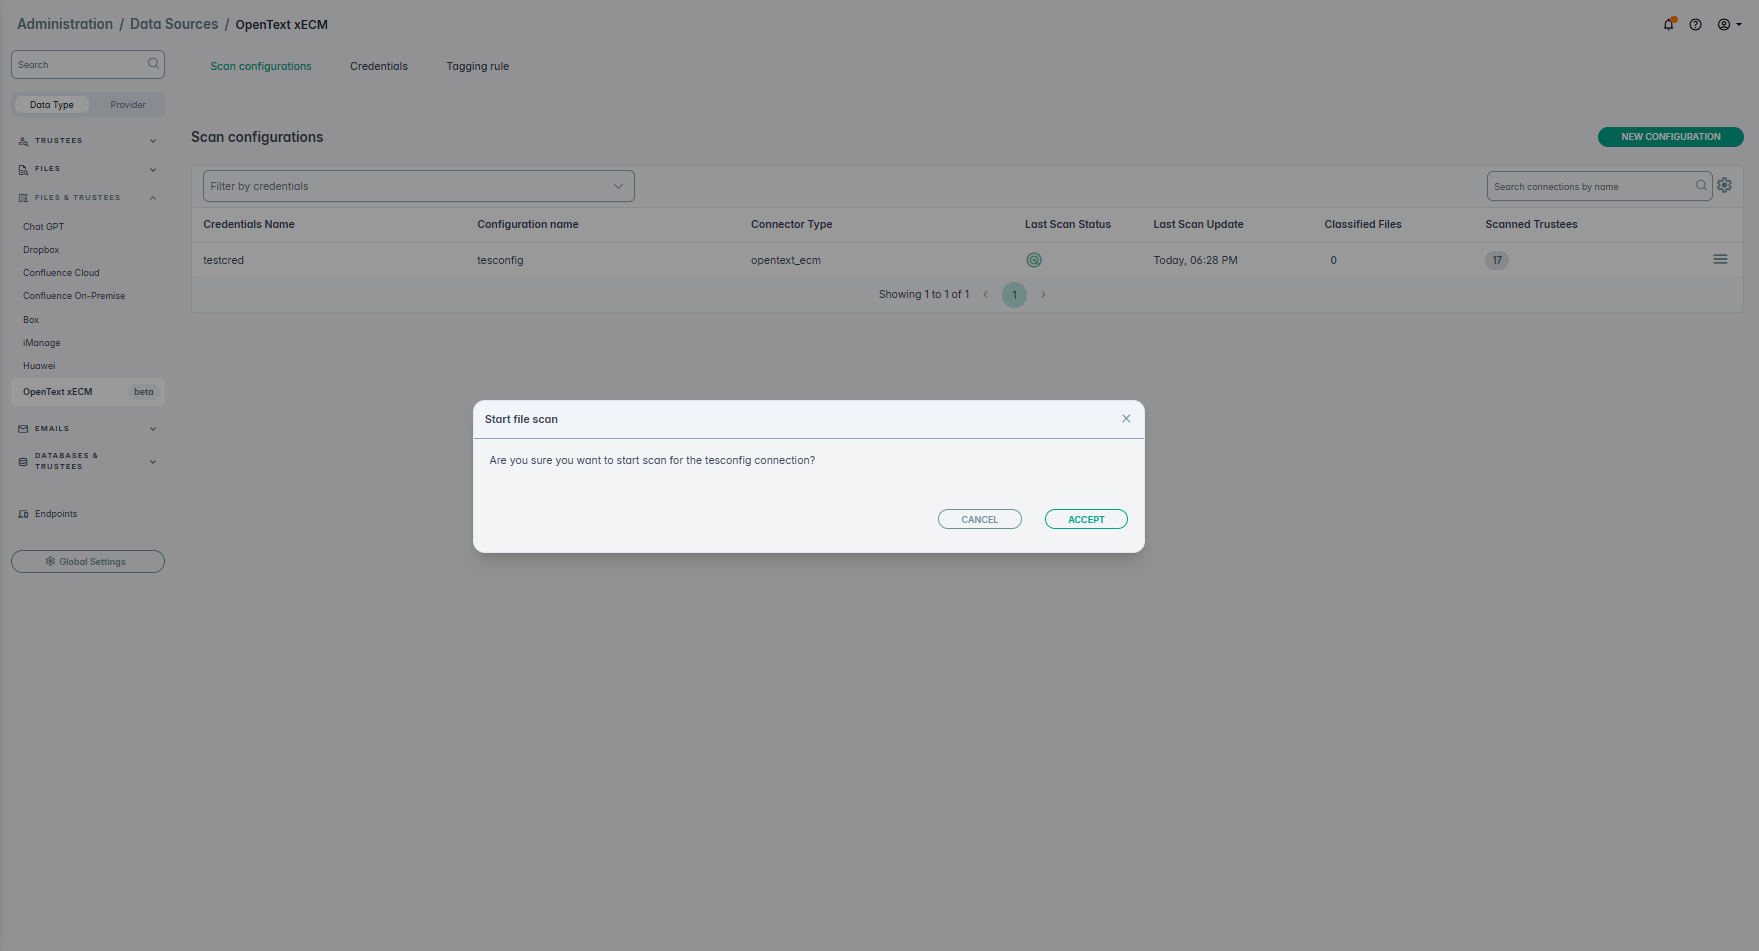Click the Search connections by name field

[1590, 187]
